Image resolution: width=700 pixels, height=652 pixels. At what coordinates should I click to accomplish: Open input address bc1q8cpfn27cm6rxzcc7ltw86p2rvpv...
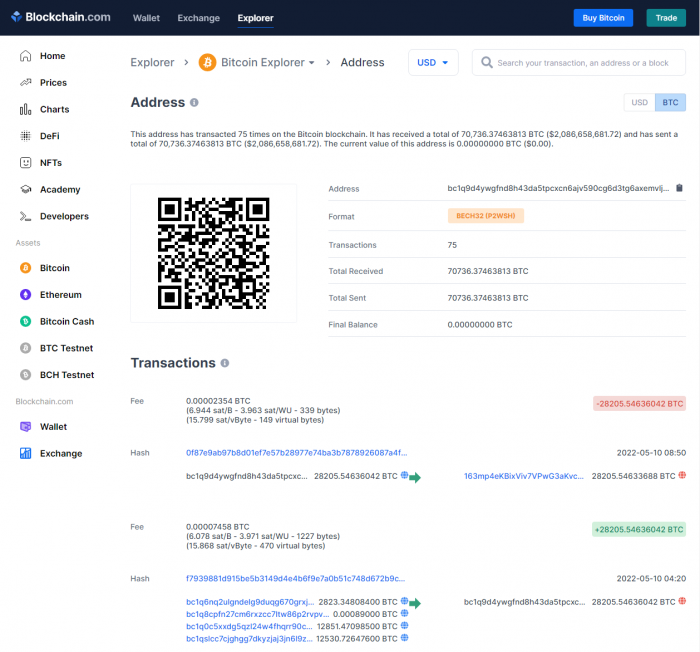tap(258, 614)
